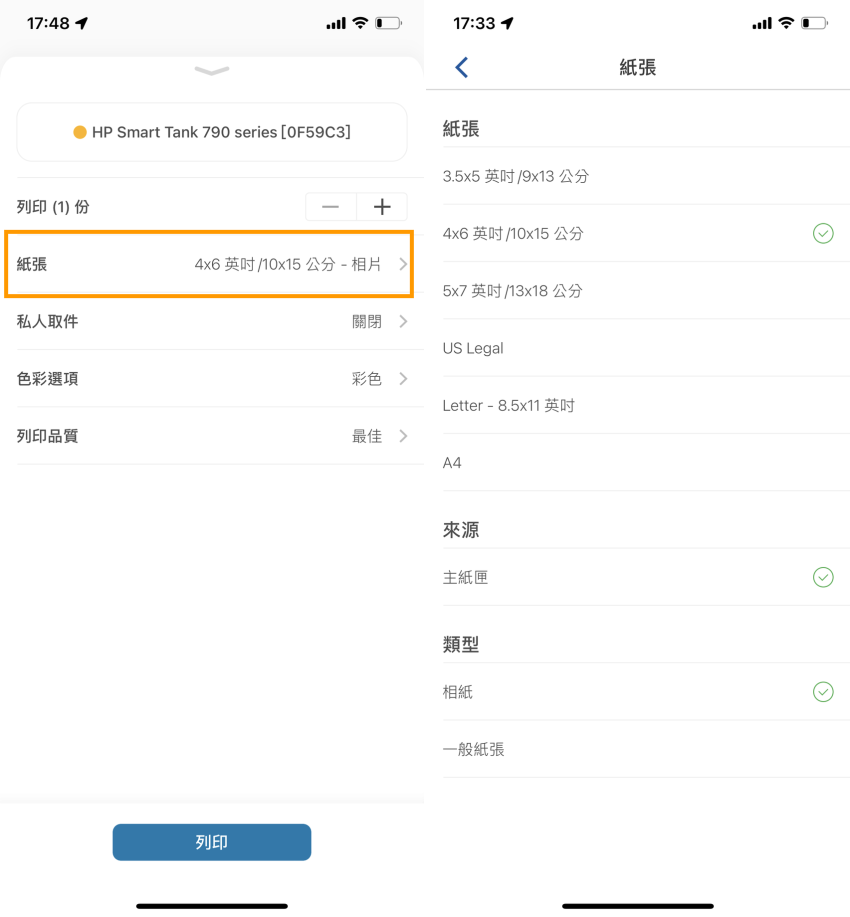Tap the chevron beside 關閉
Screen dimensions: 850x917
pos(403,321)
